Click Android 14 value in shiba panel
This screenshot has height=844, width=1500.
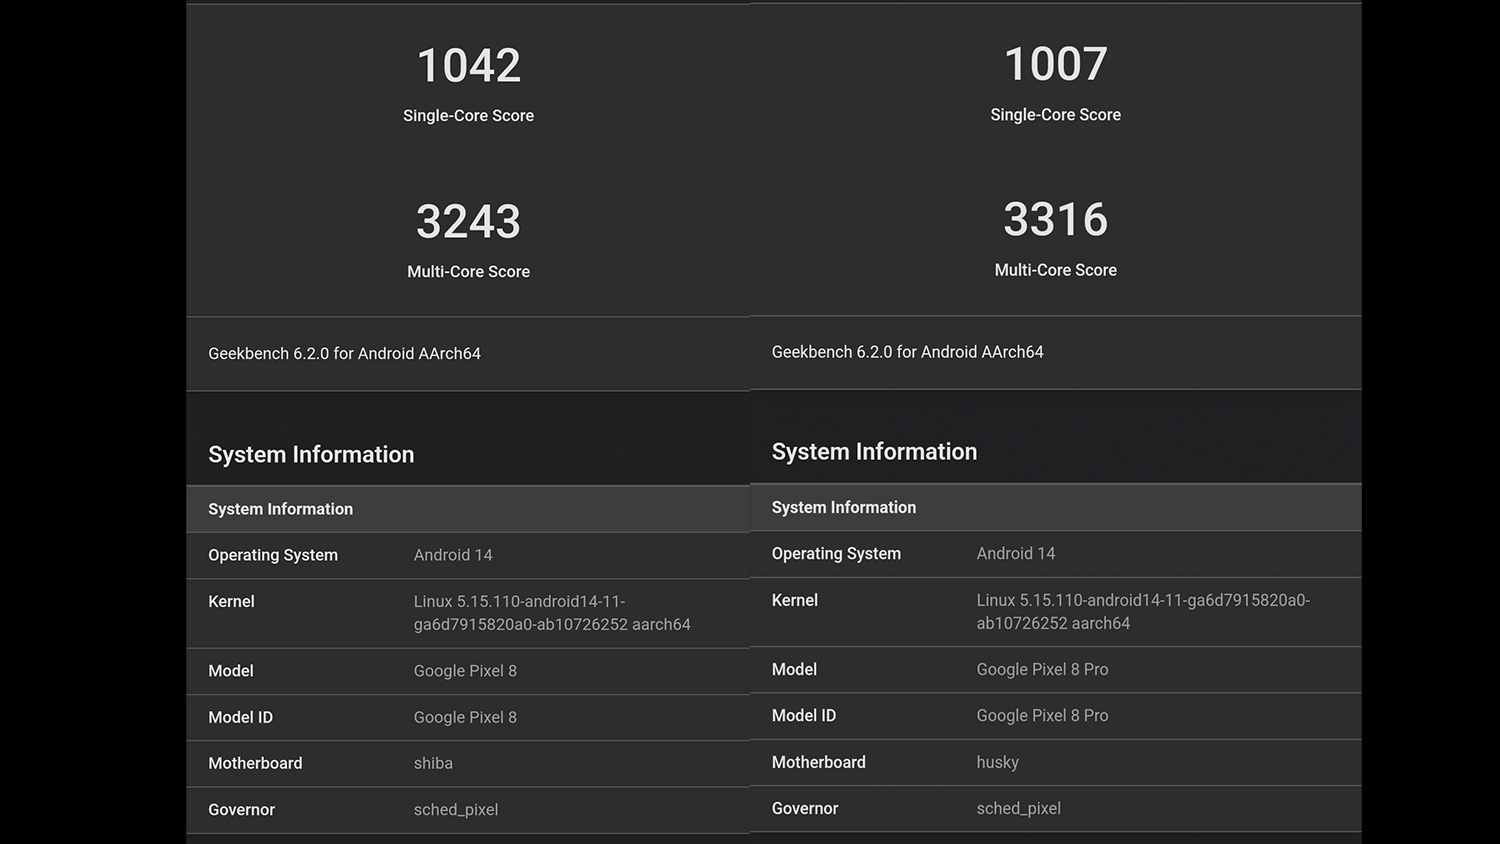[x=453, y=555]
